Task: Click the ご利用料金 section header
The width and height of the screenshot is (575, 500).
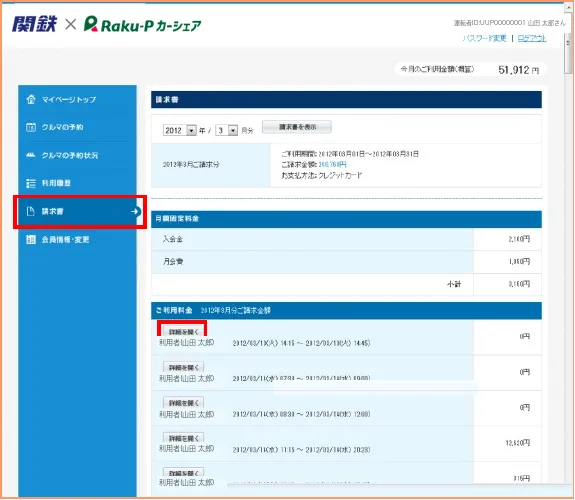Action: pyautogui.click(x=346, y=310)
